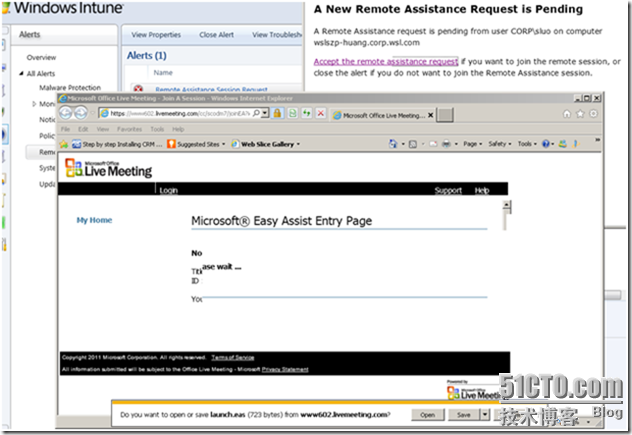Open Favorites star icon at top right
632x435 pixels.
[x=580, y=114]
